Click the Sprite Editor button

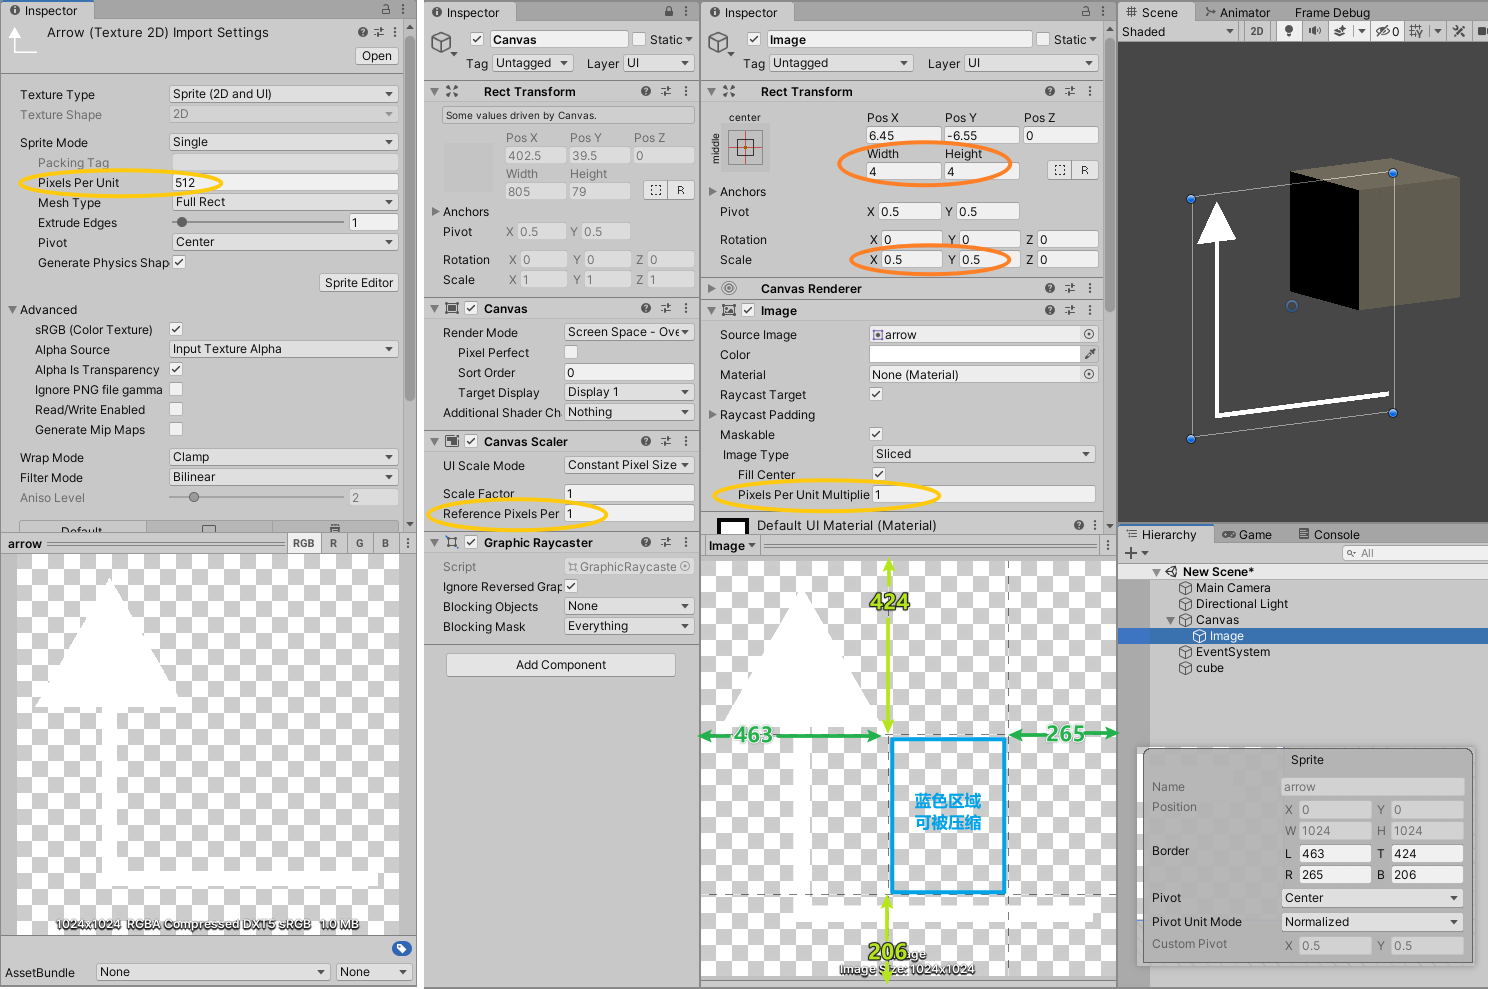click(359, 283)
